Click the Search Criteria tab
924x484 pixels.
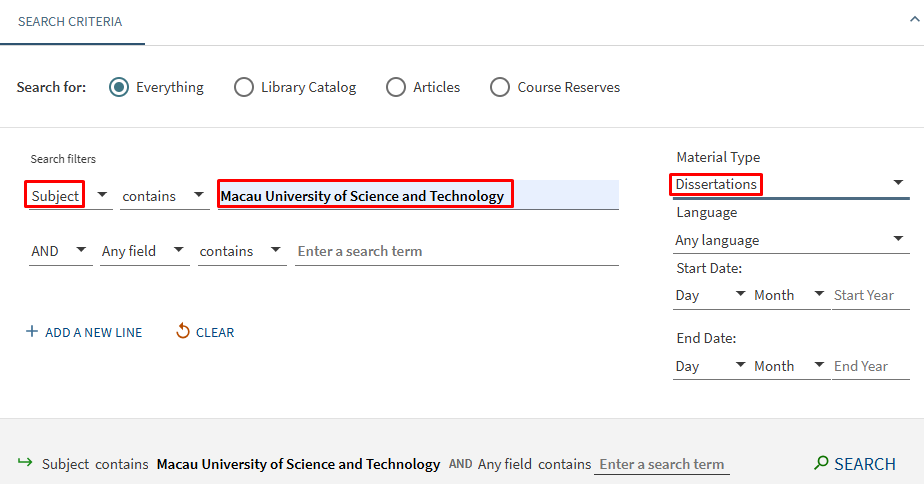(70, 22)
